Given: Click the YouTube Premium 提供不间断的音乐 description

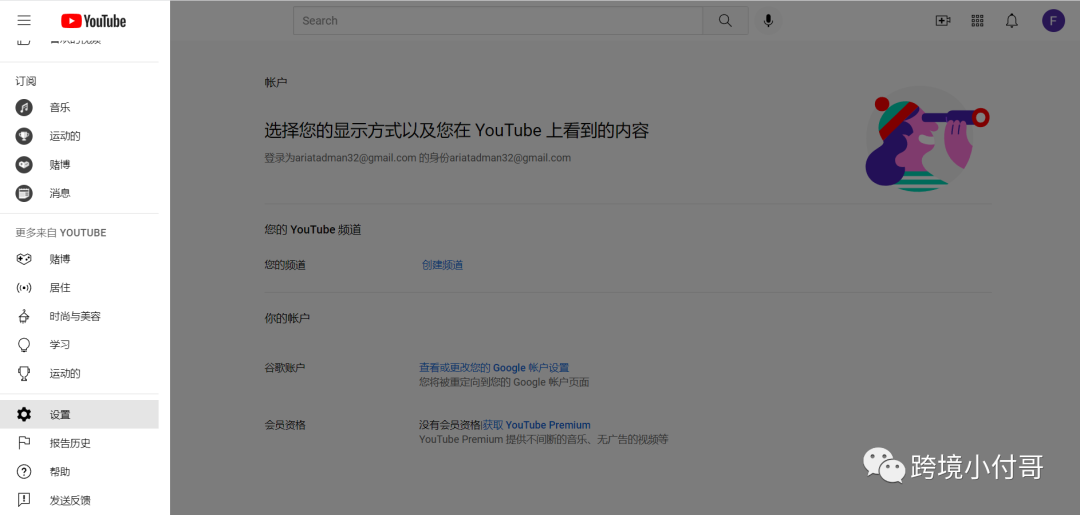Looking at the screenshot, I should [543, 439].
